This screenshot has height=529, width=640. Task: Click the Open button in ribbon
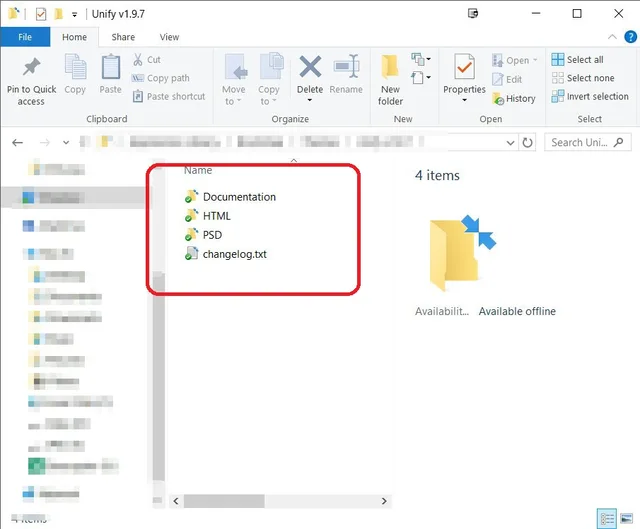[x=515, y=60]
